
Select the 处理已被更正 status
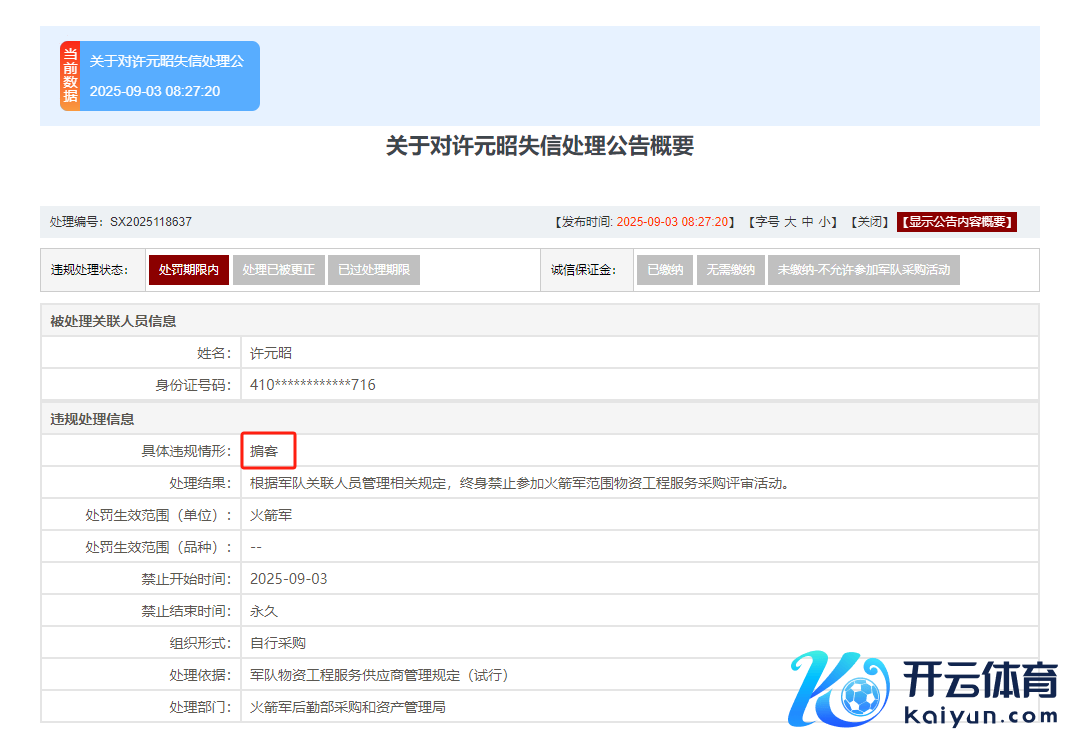[x=278, y=270]
